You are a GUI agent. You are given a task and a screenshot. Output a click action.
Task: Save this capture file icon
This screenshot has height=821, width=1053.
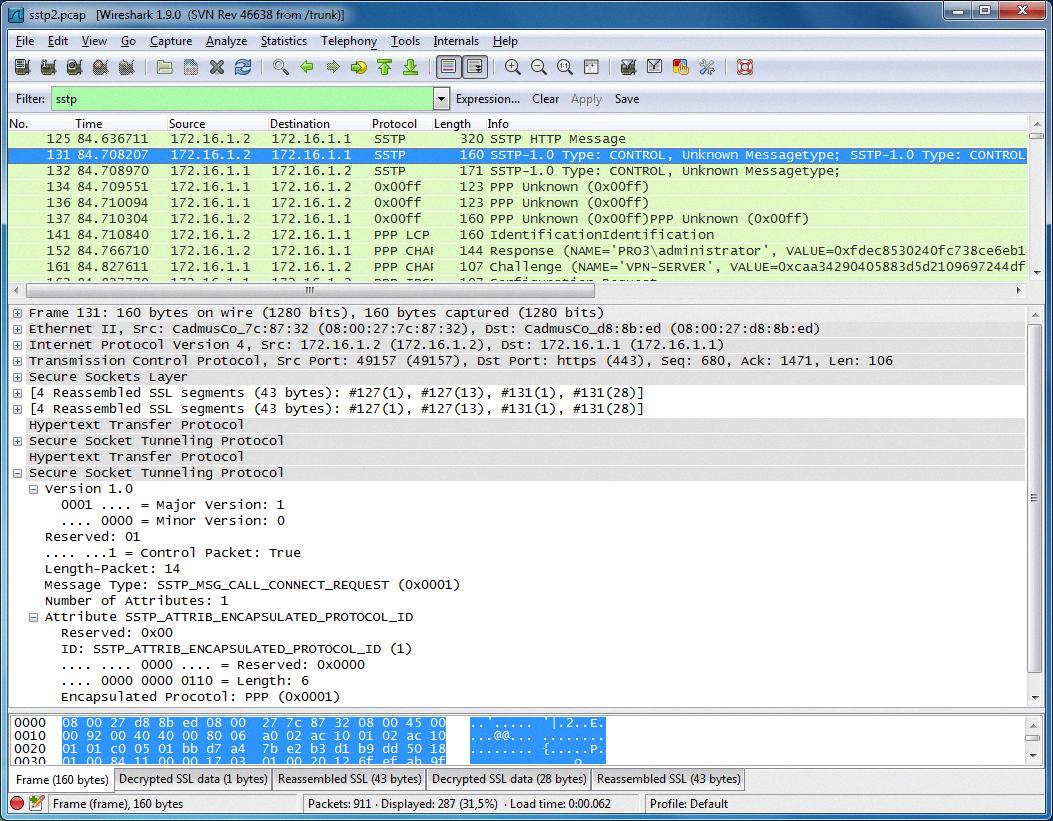click(x=191, y=67)
